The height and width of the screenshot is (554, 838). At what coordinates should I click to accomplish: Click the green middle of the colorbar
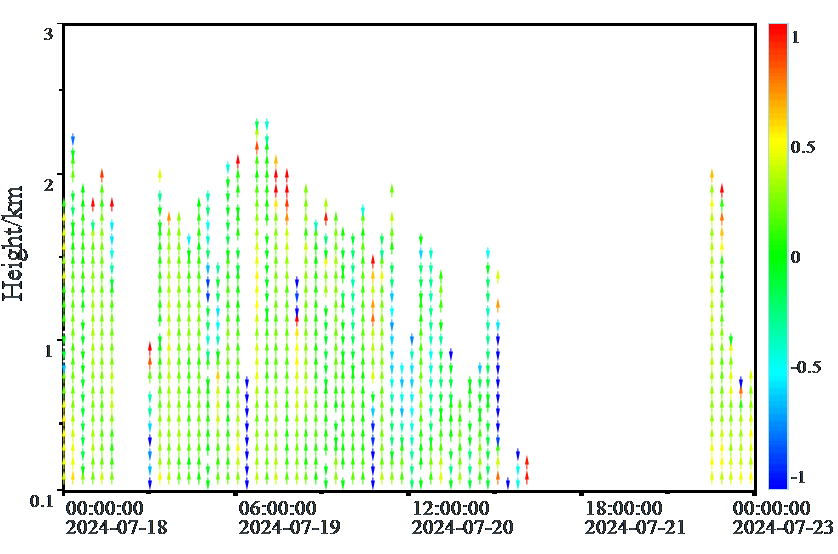click(x=778, y=257)
